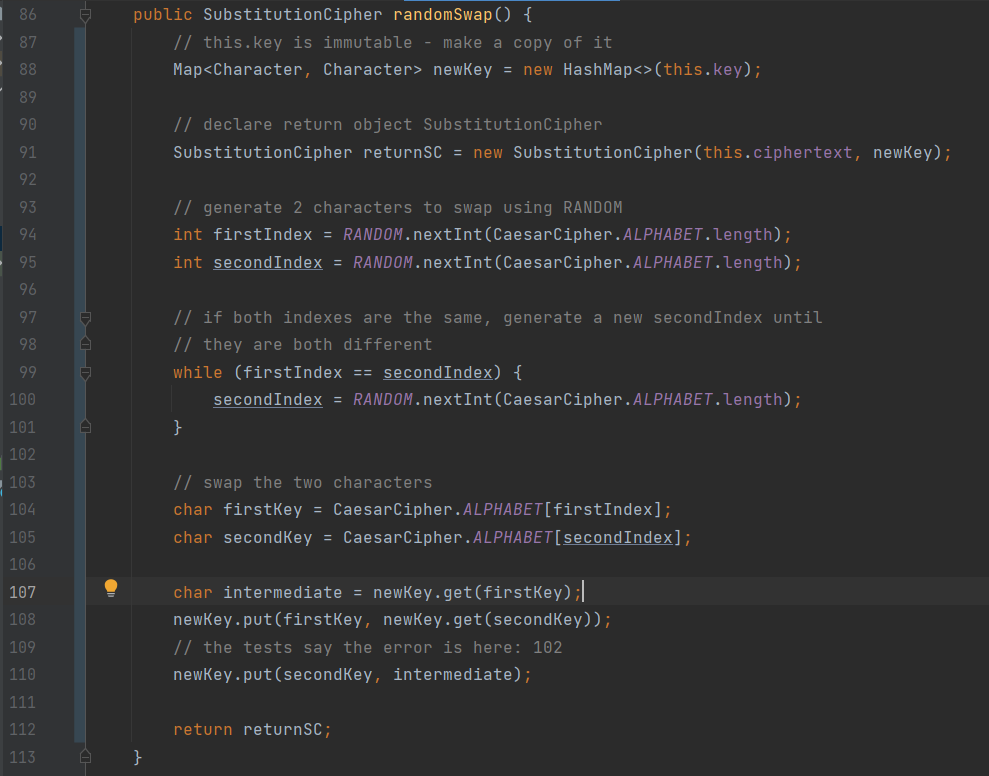Collapse the comment block fold marker at line 97
Viewport: 989px width, 776px height.
(86, 317)
